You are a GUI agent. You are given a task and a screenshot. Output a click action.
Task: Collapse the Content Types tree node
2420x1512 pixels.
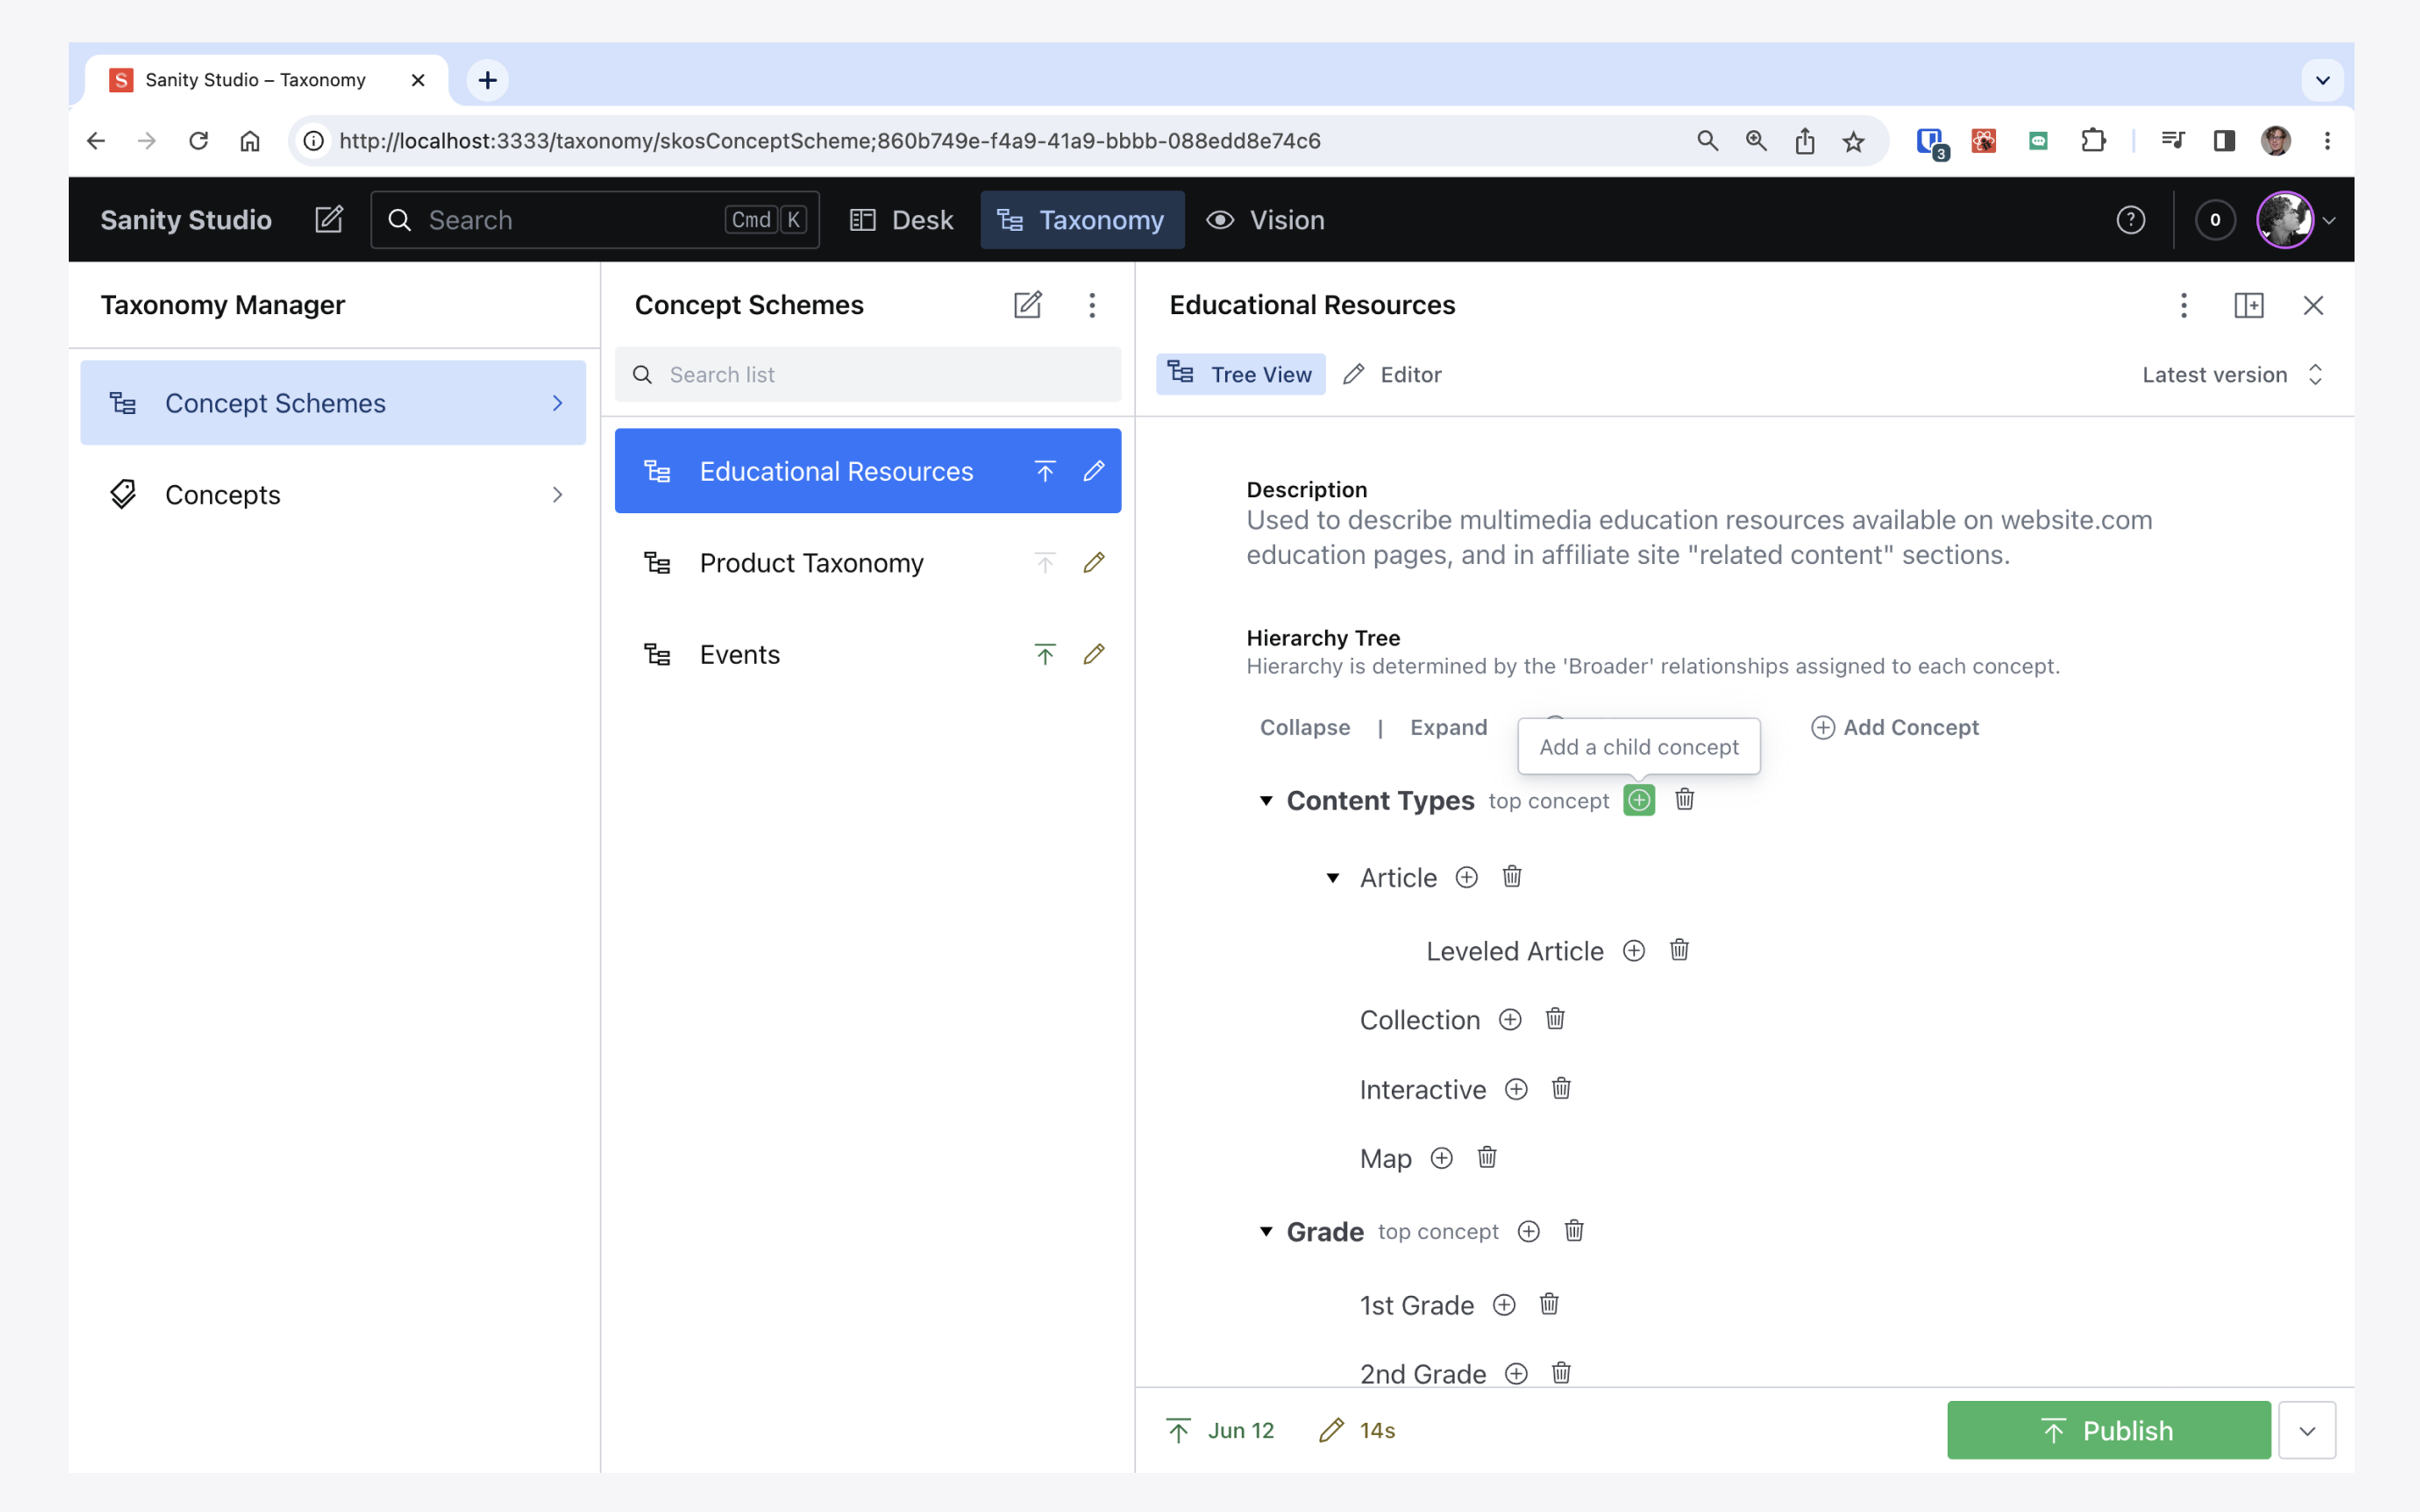pos(1266,801)
